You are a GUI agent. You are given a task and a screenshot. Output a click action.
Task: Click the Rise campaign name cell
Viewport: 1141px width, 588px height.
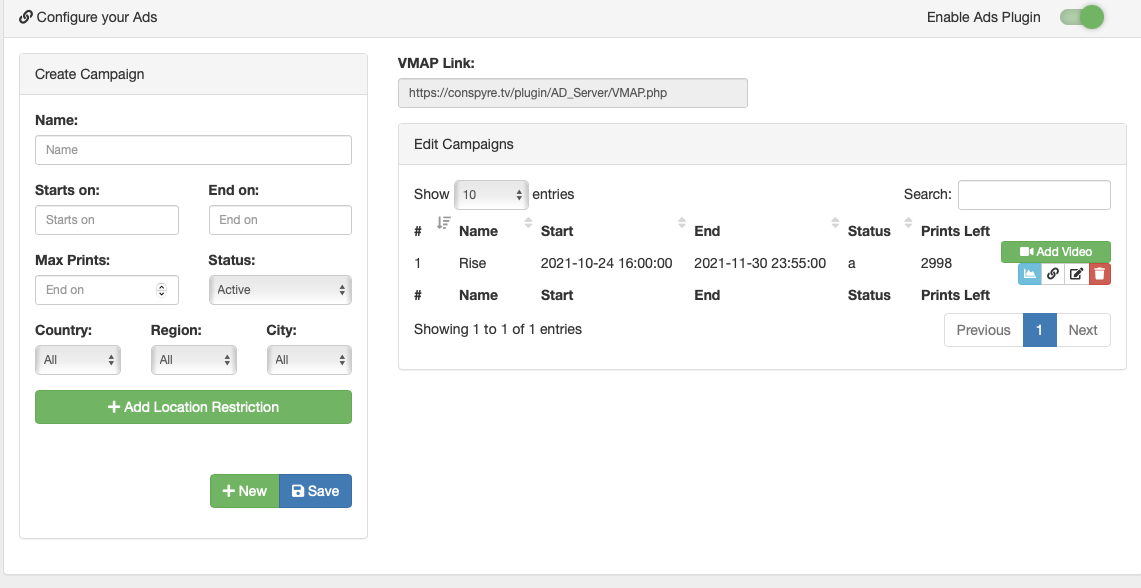(472, 263)
